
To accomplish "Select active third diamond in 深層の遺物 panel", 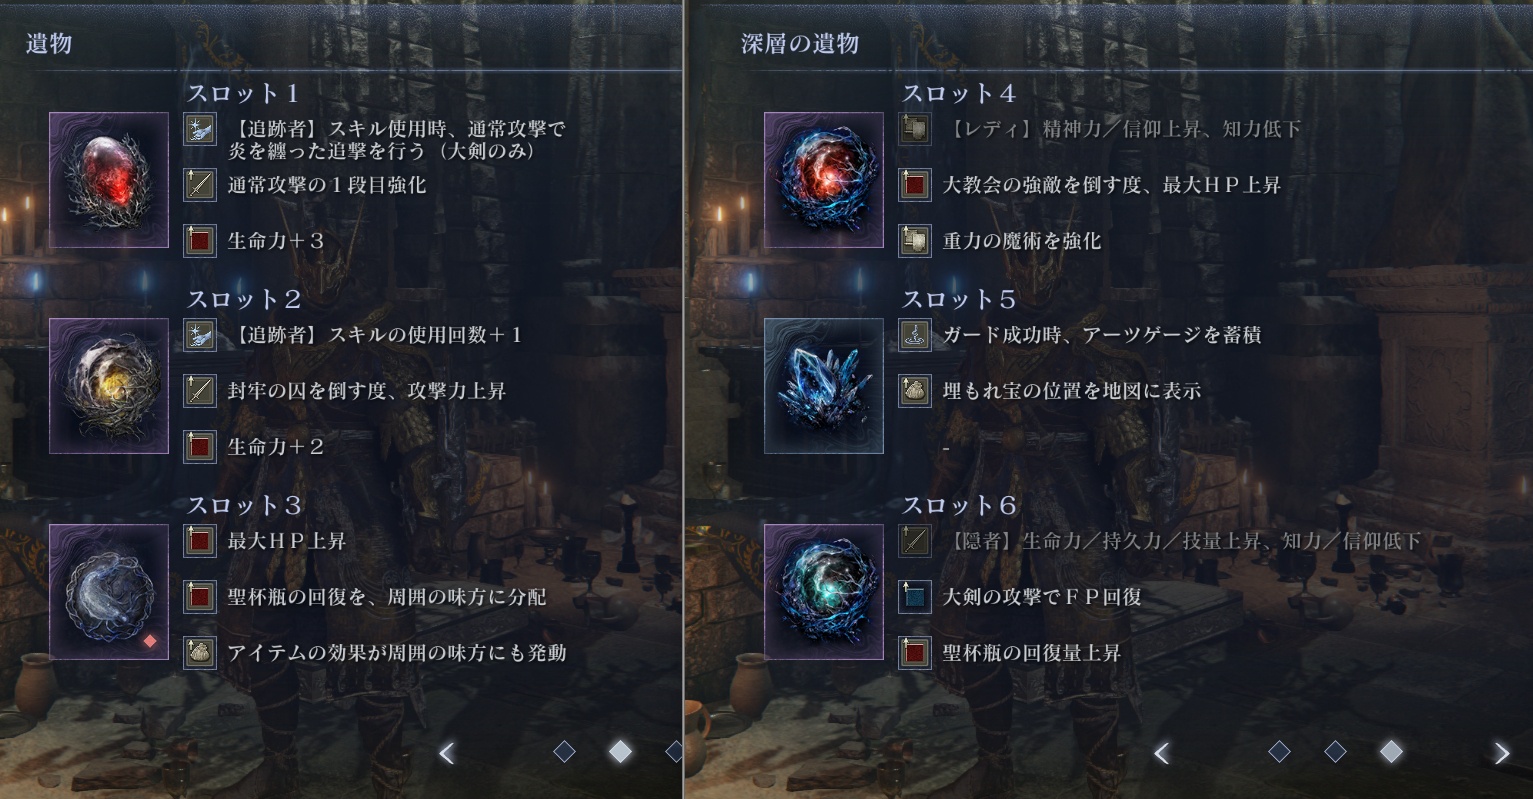I will tap(1391, 751).
